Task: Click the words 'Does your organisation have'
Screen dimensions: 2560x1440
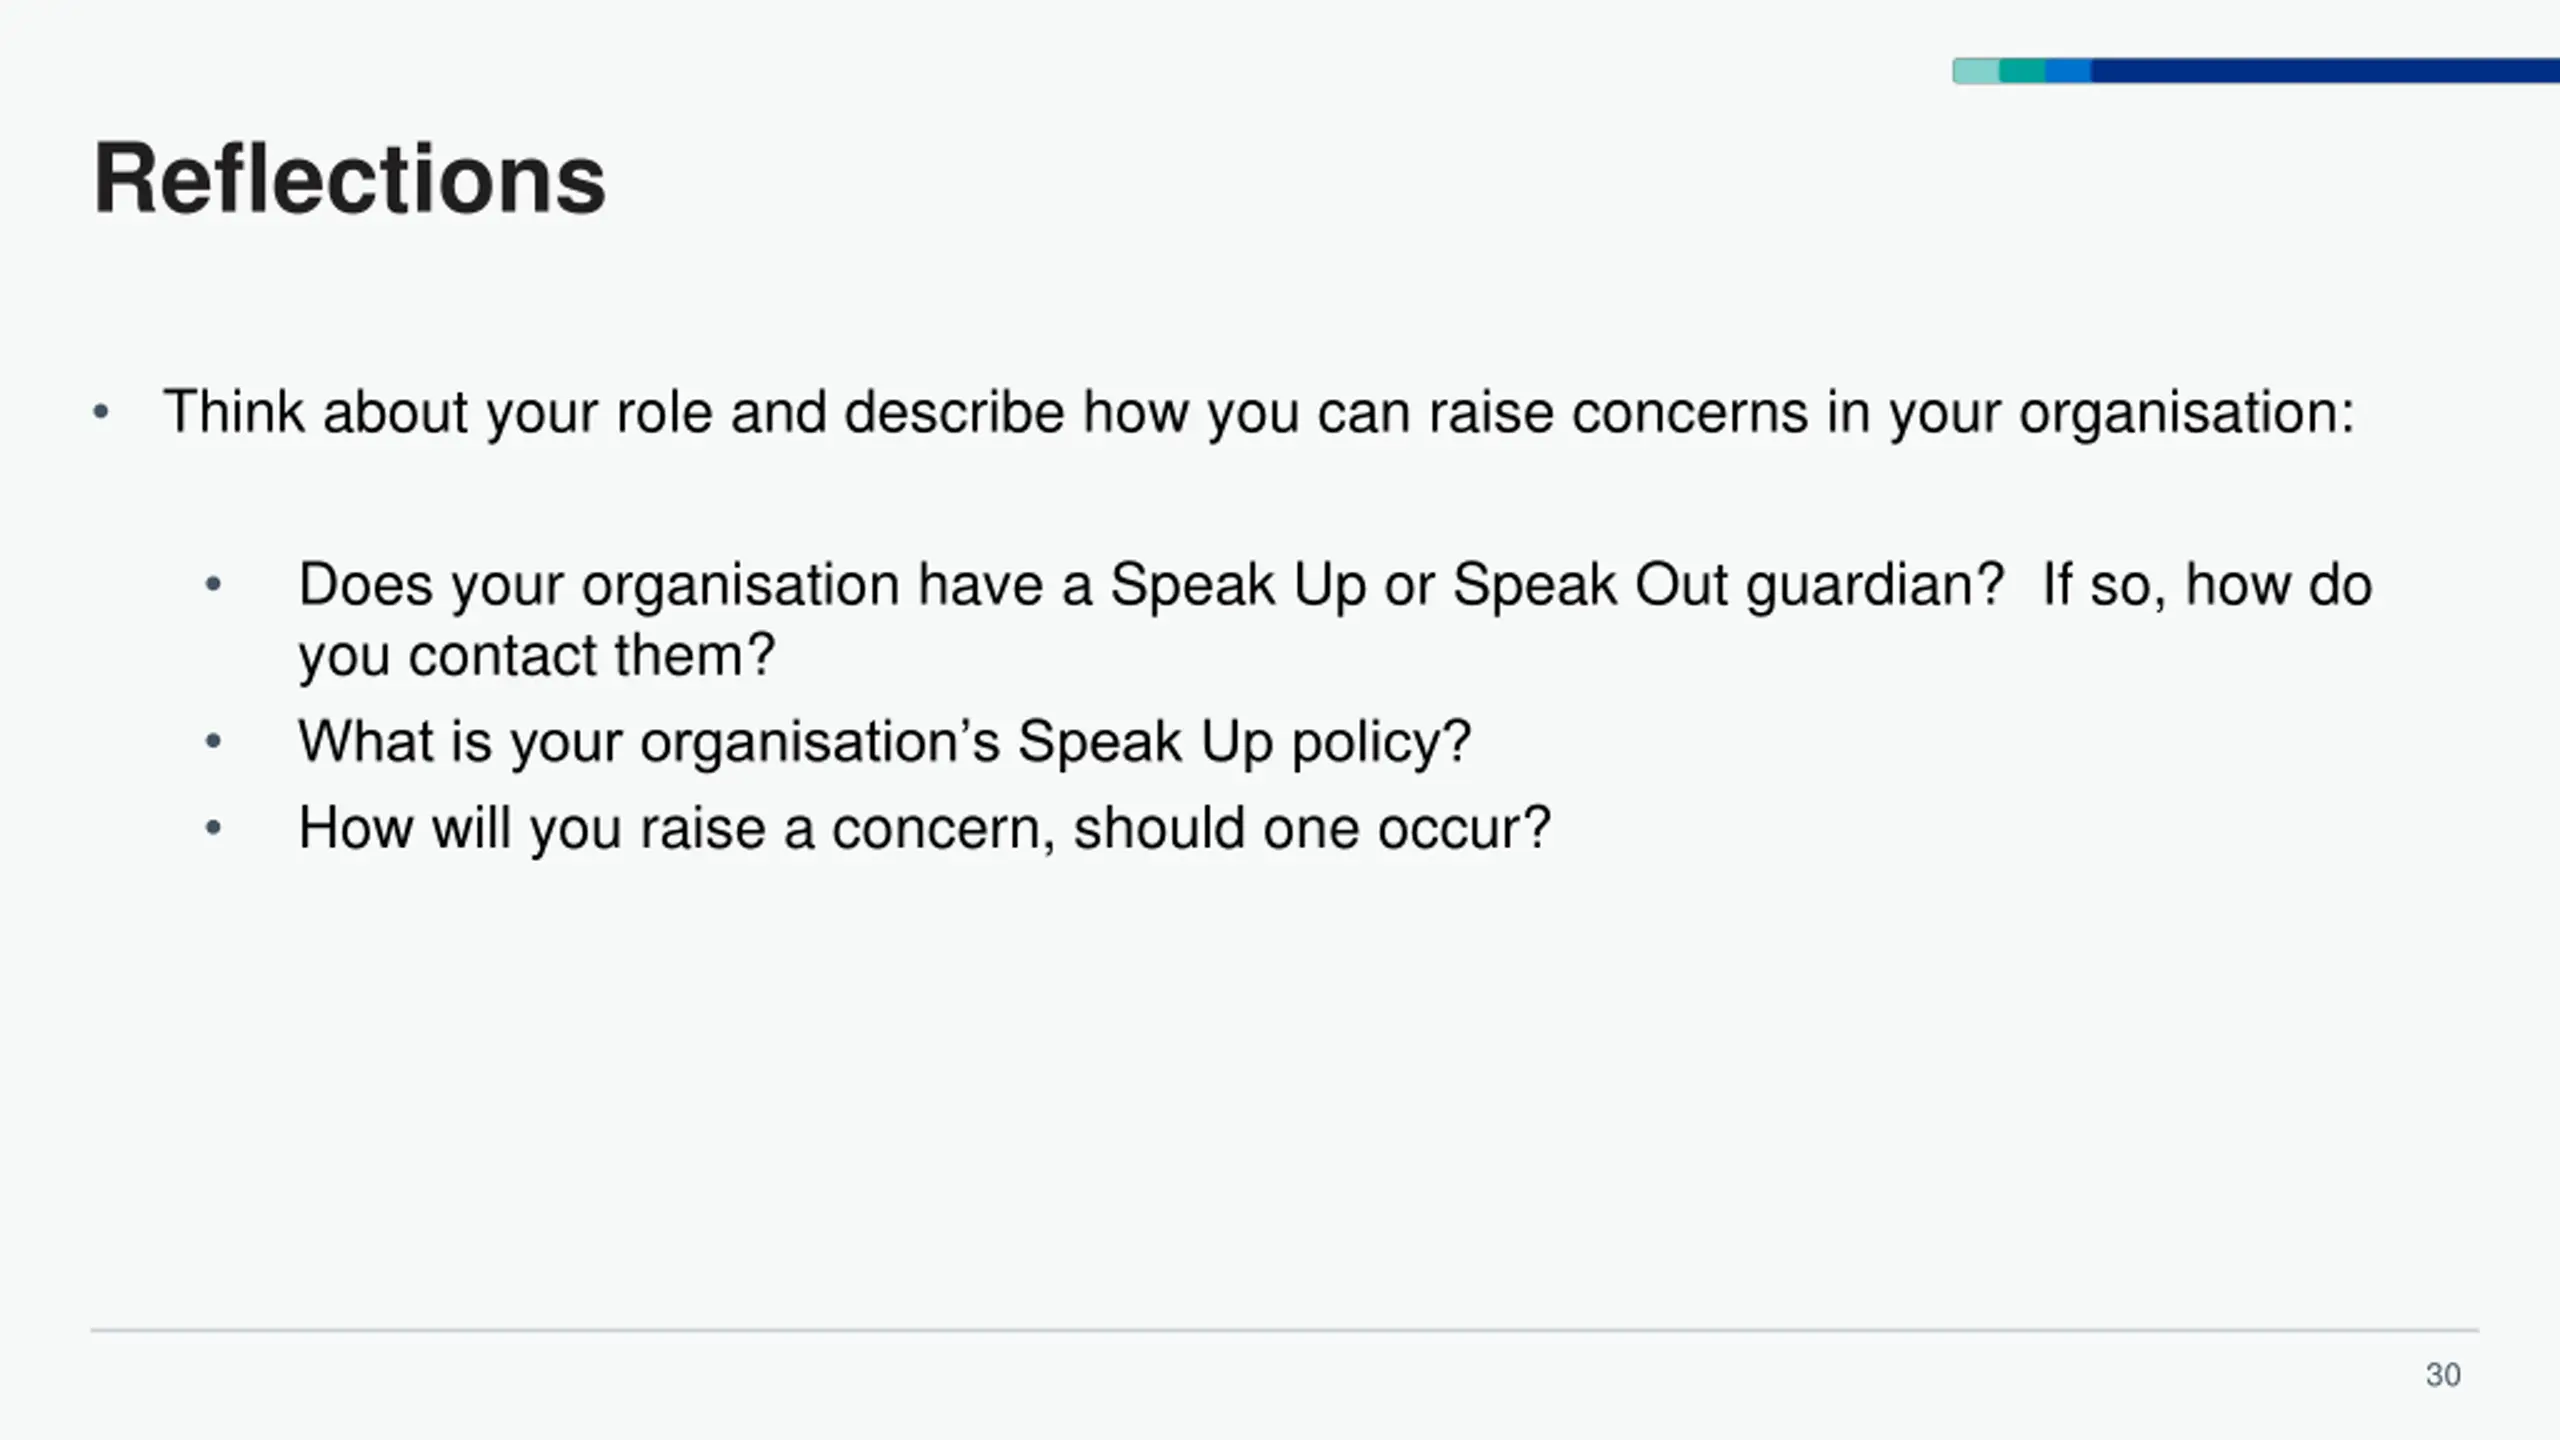Action: coord(670,585)
